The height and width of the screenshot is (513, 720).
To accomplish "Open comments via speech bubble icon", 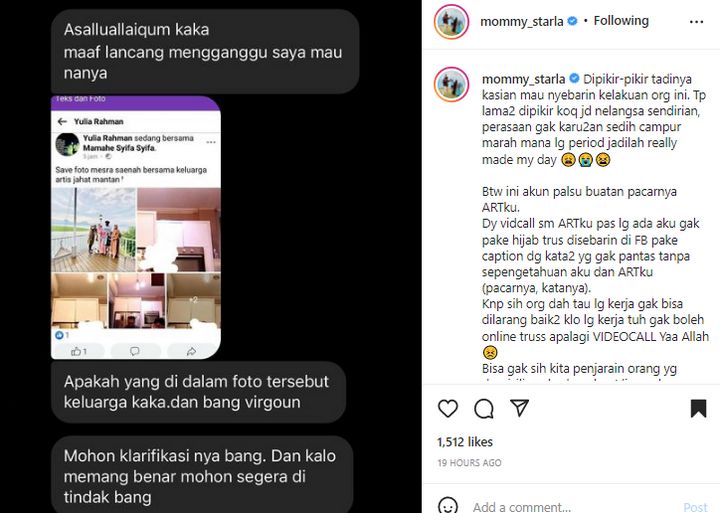I will pyautogui.click(x=484, y=408).
